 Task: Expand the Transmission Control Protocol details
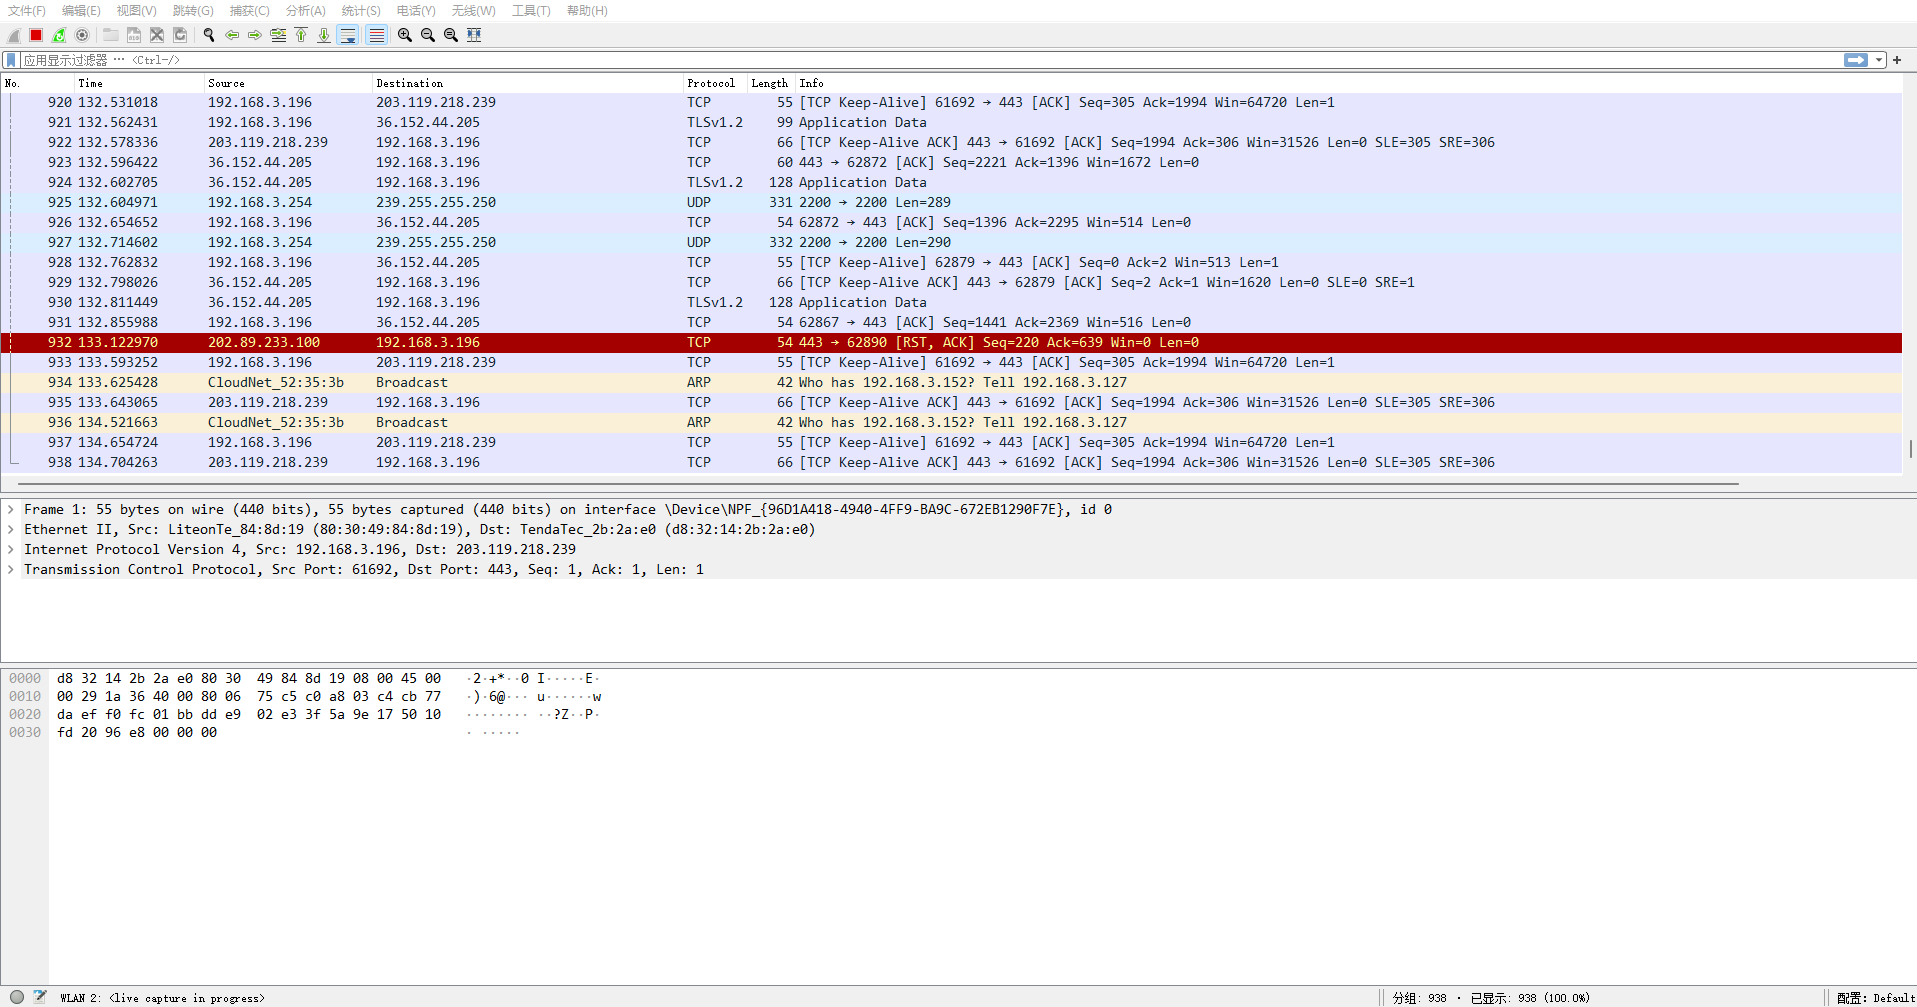click(x=11, y=569)
